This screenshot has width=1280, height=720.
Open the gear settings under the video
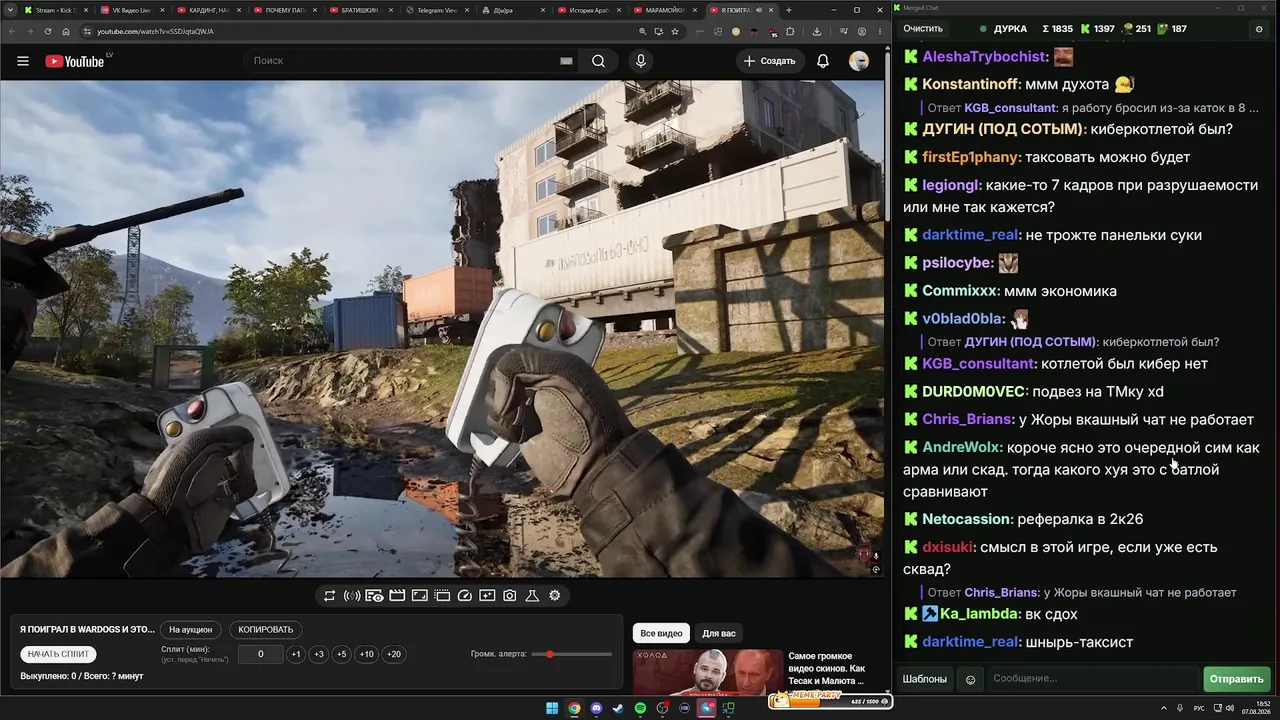tap(555, 596)
